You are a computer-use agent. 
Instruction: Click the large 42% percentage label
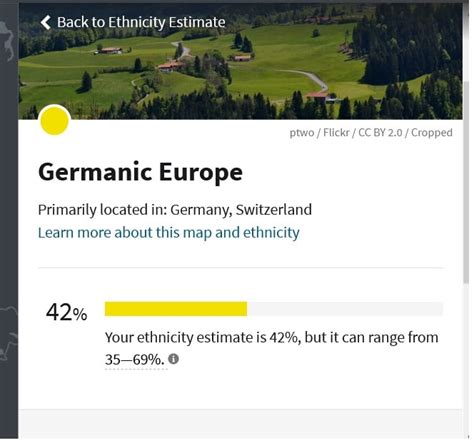pyautogui.click(x=67, y=312)
